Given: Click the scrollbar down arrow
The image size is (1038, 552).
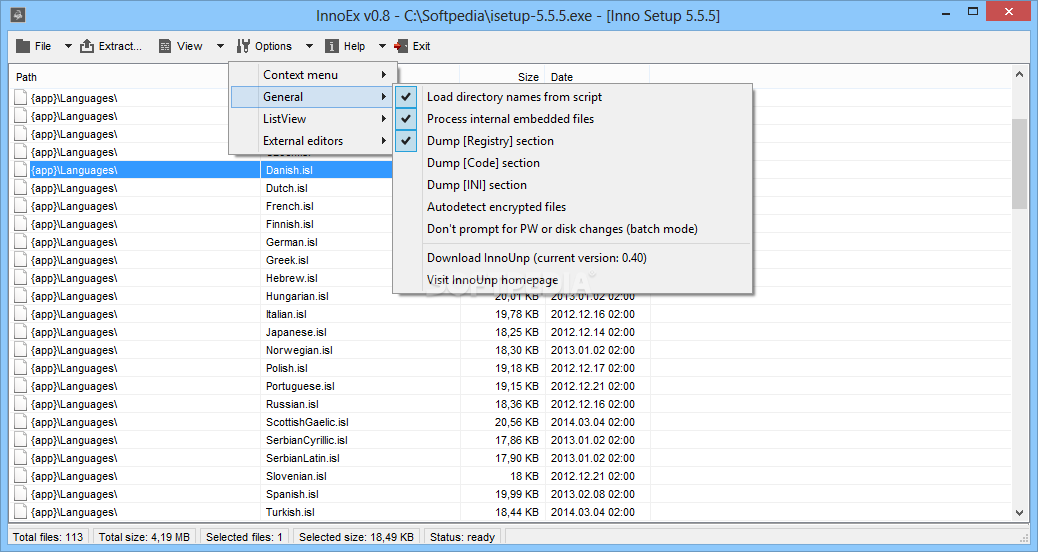Looking at the screenshot, I should [x=1019, y=512].
